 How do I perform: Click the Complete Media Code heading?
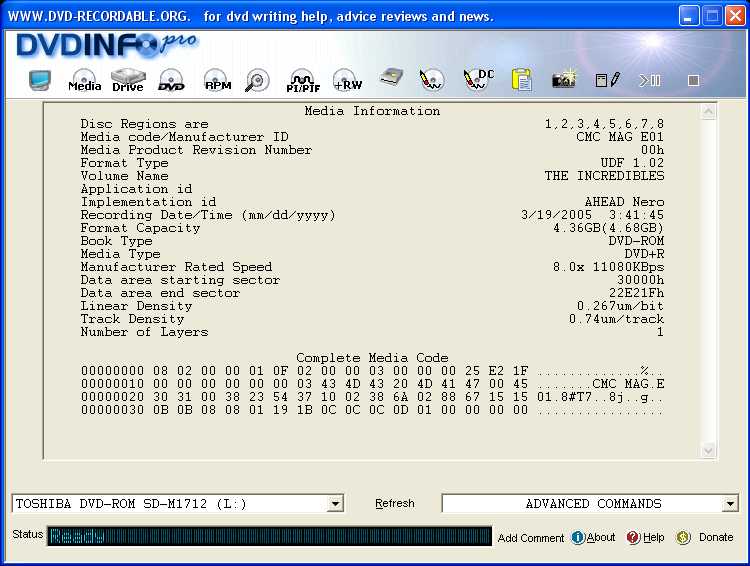[x=372, y=357]
